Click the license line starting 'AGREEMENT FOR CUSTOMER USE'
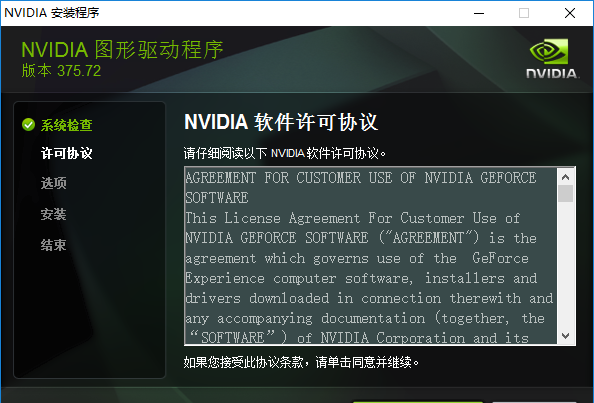Screen dimensions: 594x403 (x=361, y=178)
